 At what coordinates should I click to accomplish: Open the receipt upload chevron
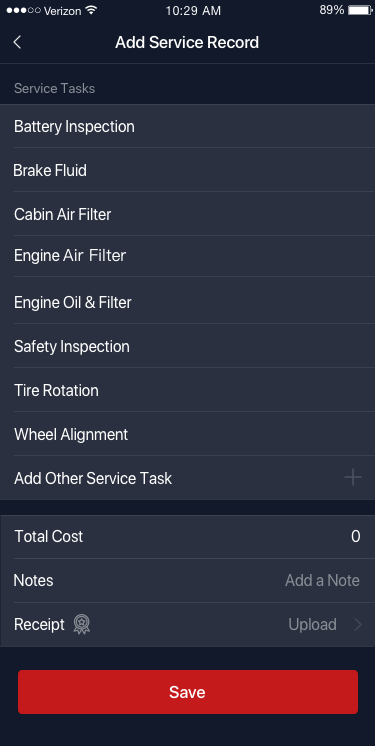point(358,625)
